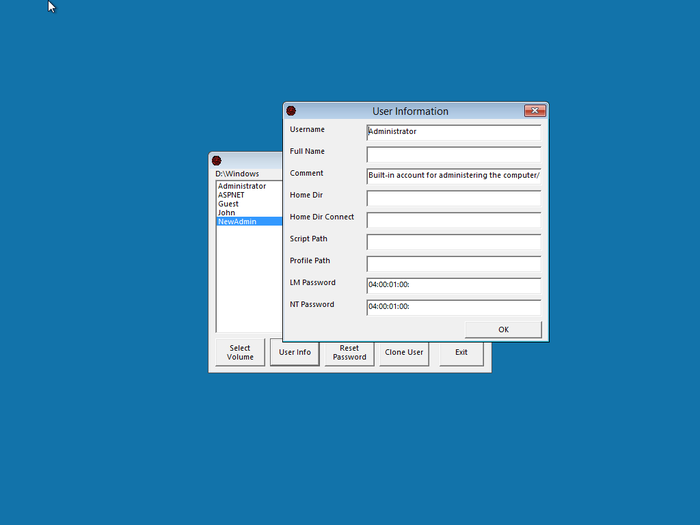Exit the application via Exit button
The width and height of the screenshot is (700, 525).
coord(461,352)
